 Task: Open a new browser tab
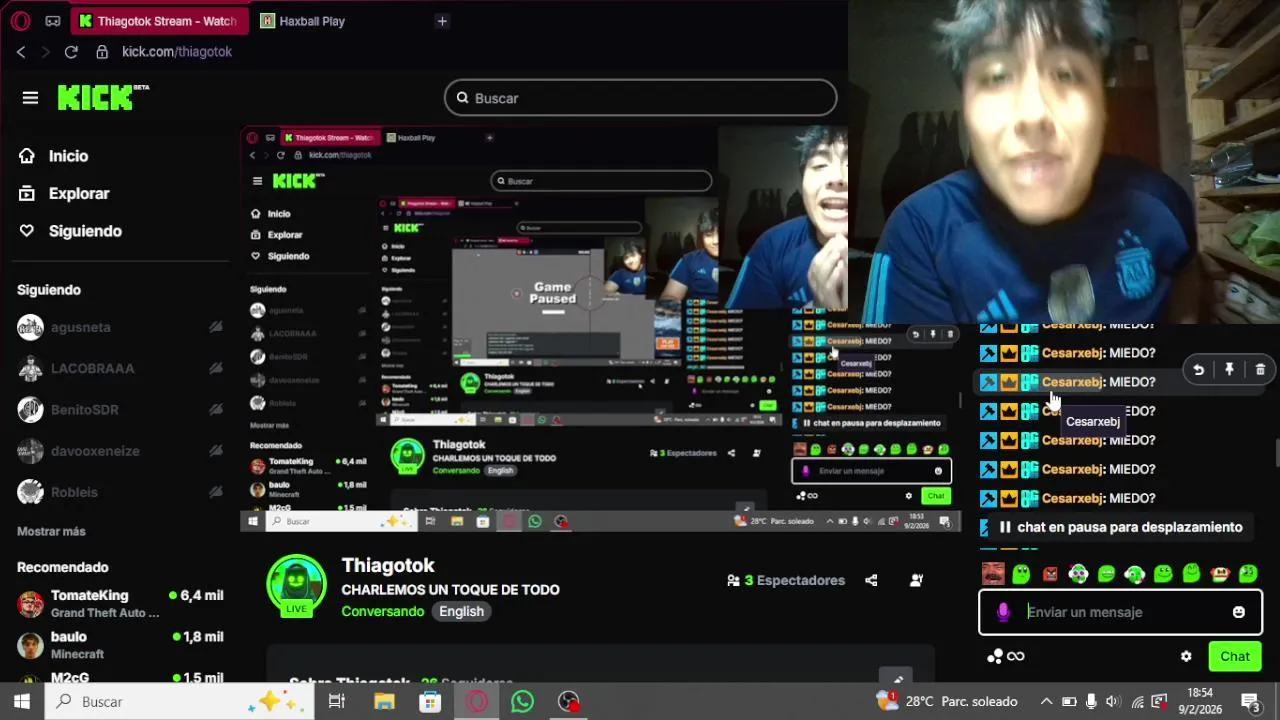pyautogui.click(x=441, y=21)
